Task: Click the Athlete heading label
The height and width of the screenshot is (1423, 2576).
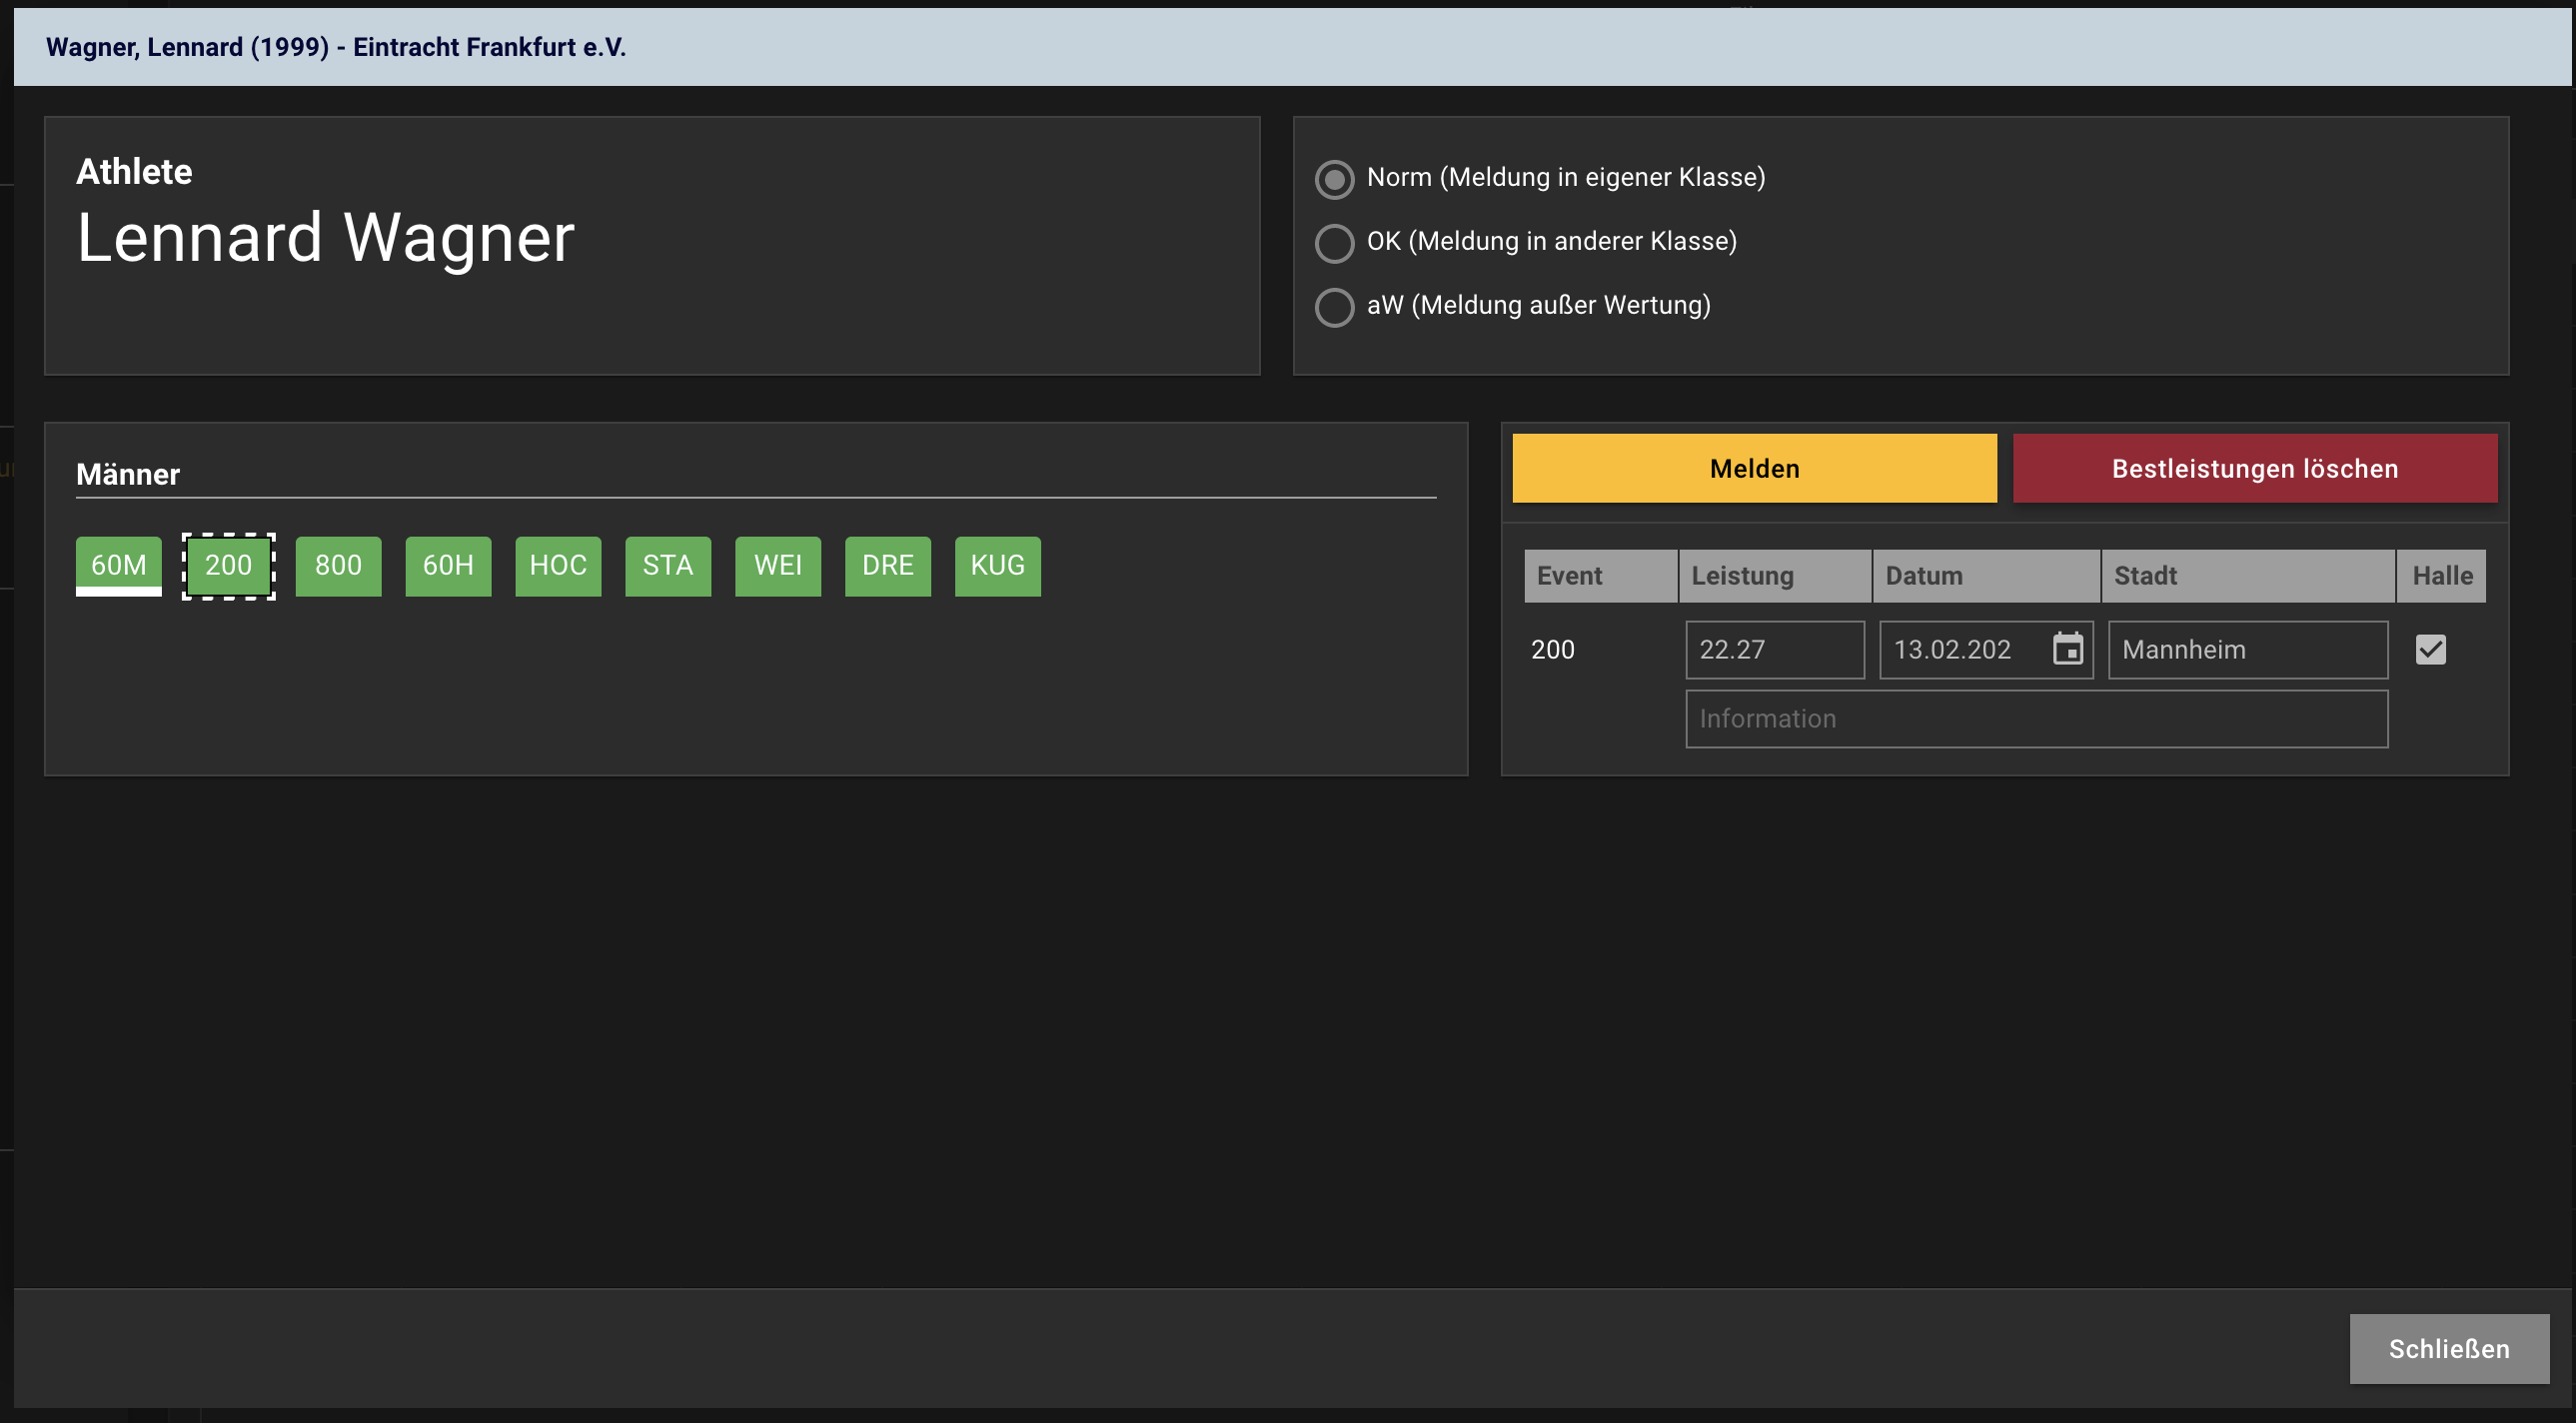Action: coord(134,172)
